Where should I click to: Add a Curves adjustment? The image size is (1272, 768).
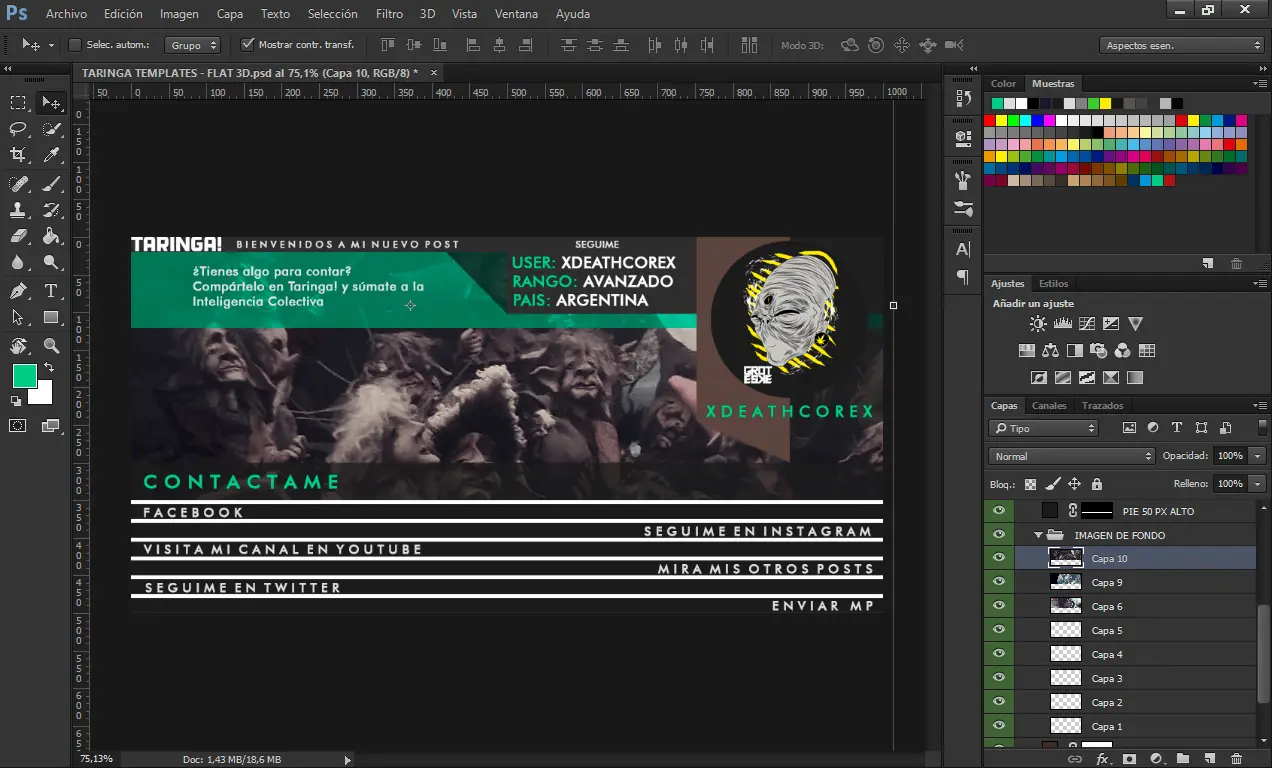(x=1086, y=324)
